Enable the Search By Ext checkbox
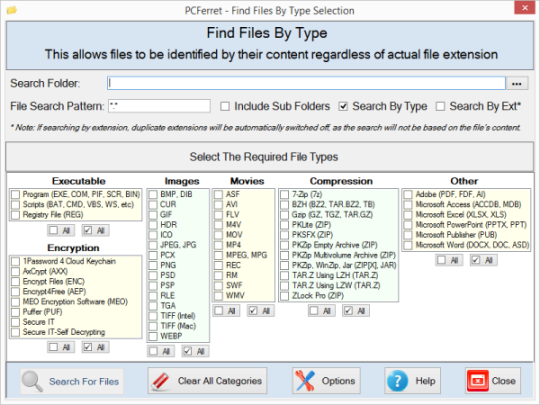 point(440,106)
